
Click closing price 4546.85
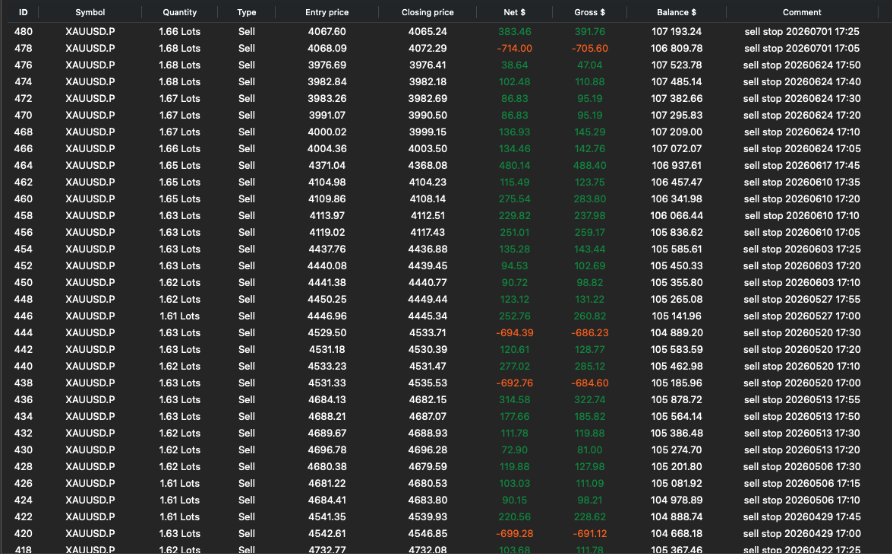(427, 534)
